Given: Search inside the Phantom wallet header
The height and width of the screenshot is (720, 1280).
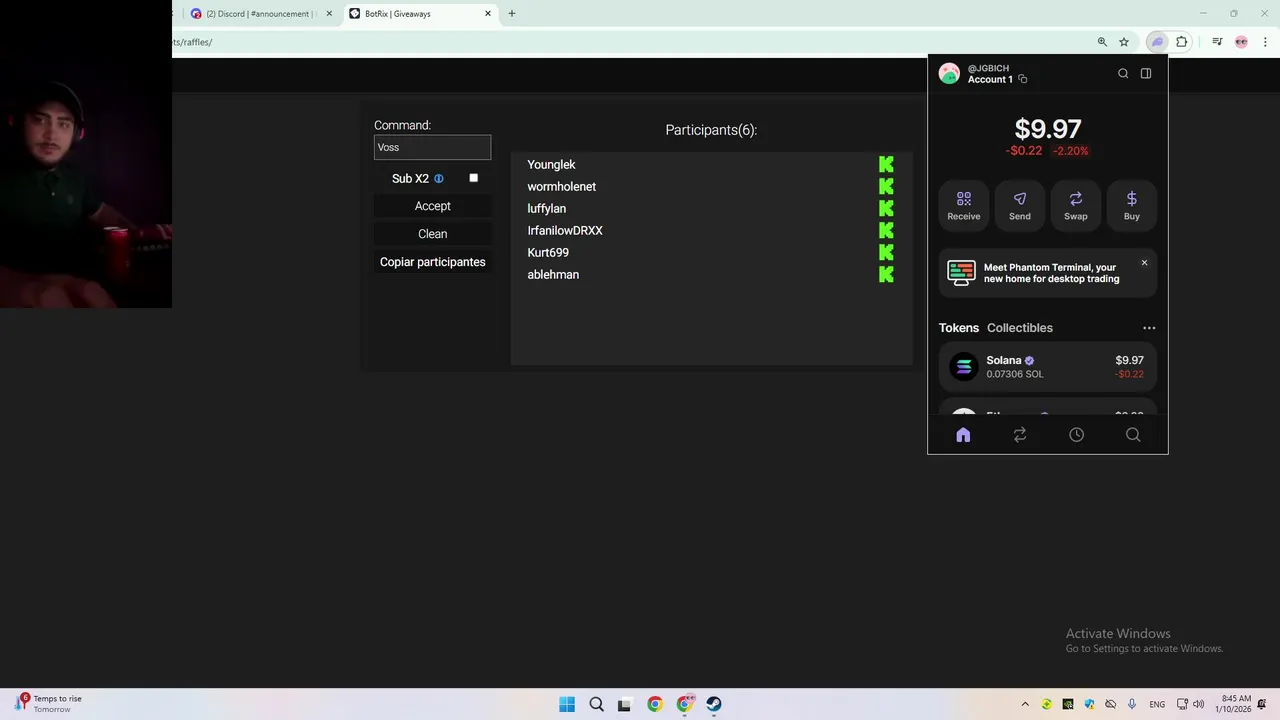Looking at the screenshot, I should click(x=1123, y=73).
